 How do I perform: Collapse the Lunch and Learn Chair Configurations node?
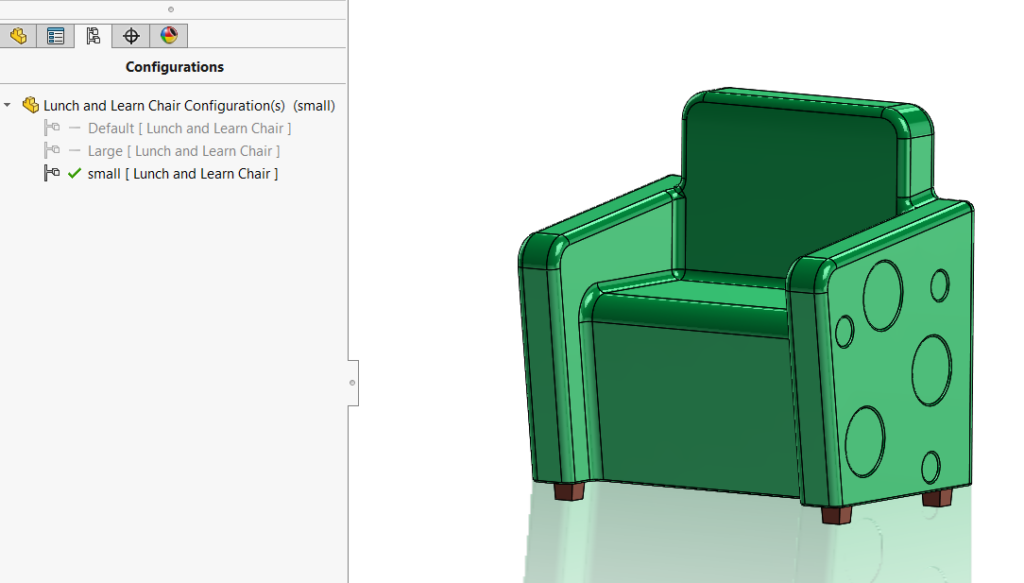pos(8,105)
